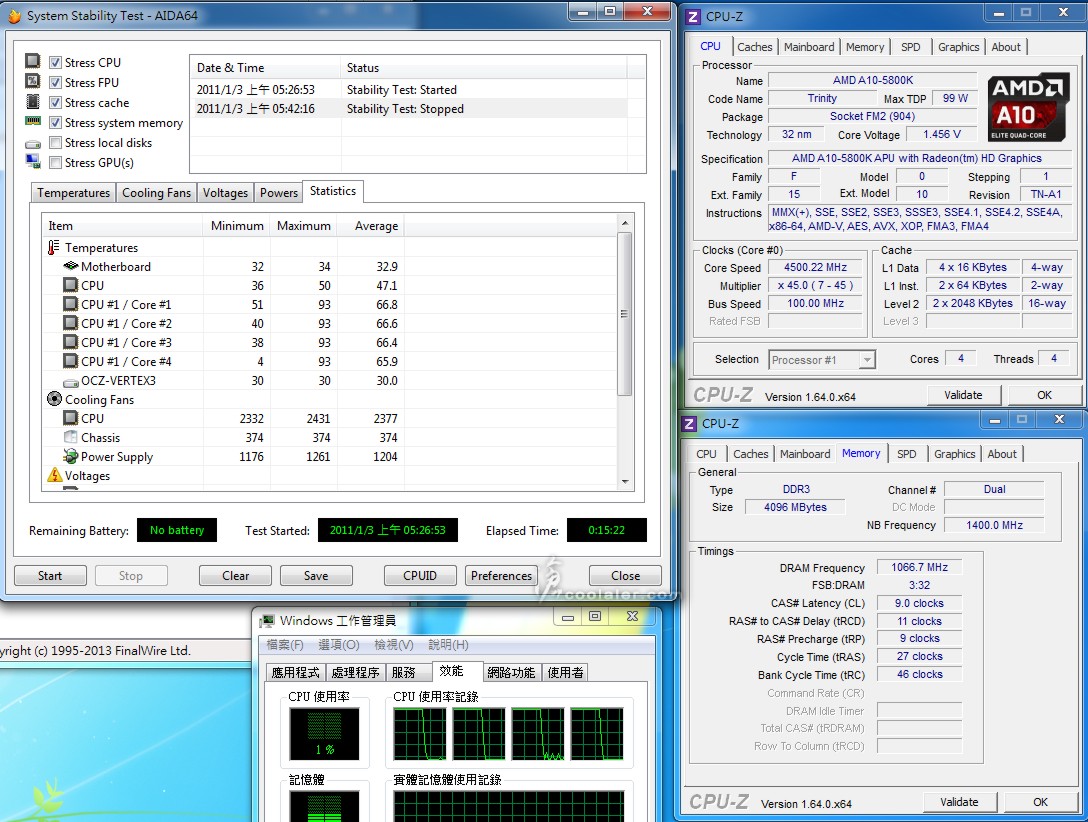Open the Voltages tab in AIDA64

225,193
